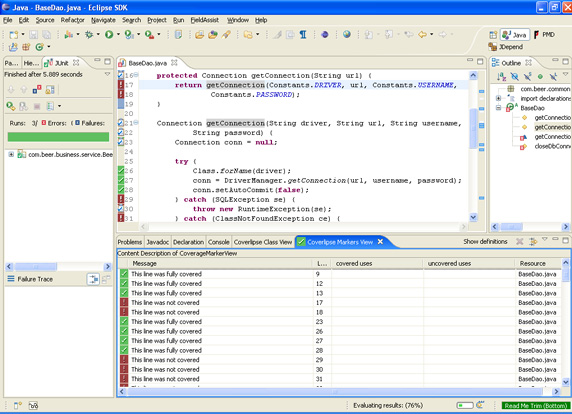Switch to the Coverlipse Class View tab
The height and width of the screenshot is (414, 572).
263,242
